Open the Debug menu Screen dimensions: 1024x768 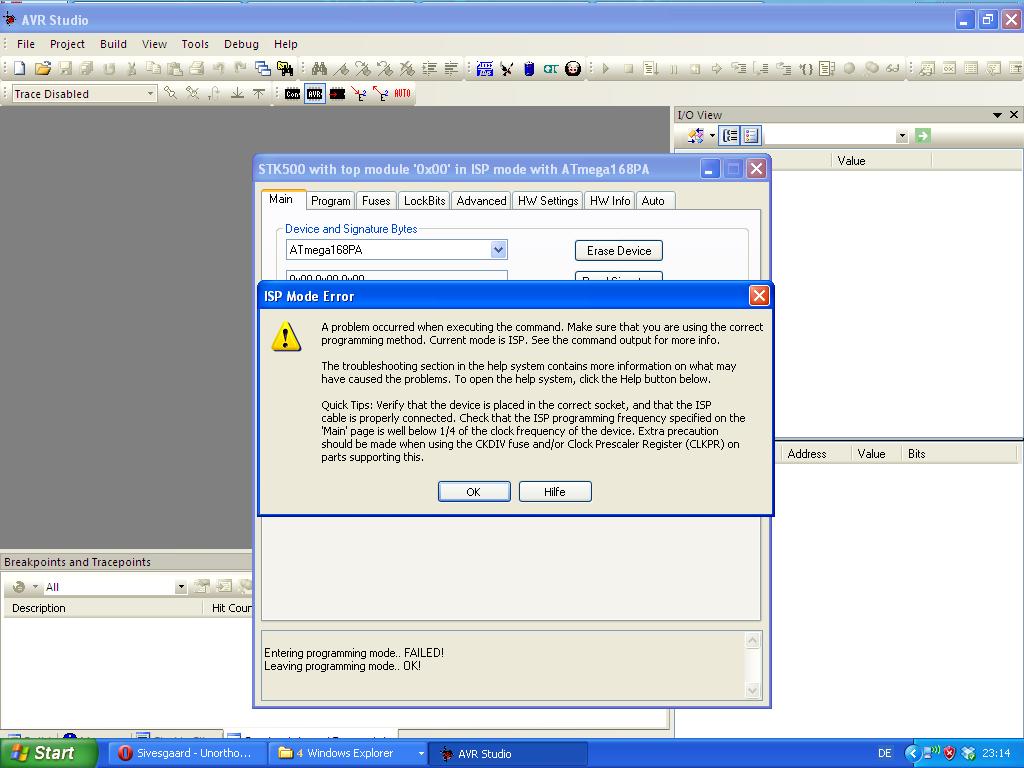(241, 44)
